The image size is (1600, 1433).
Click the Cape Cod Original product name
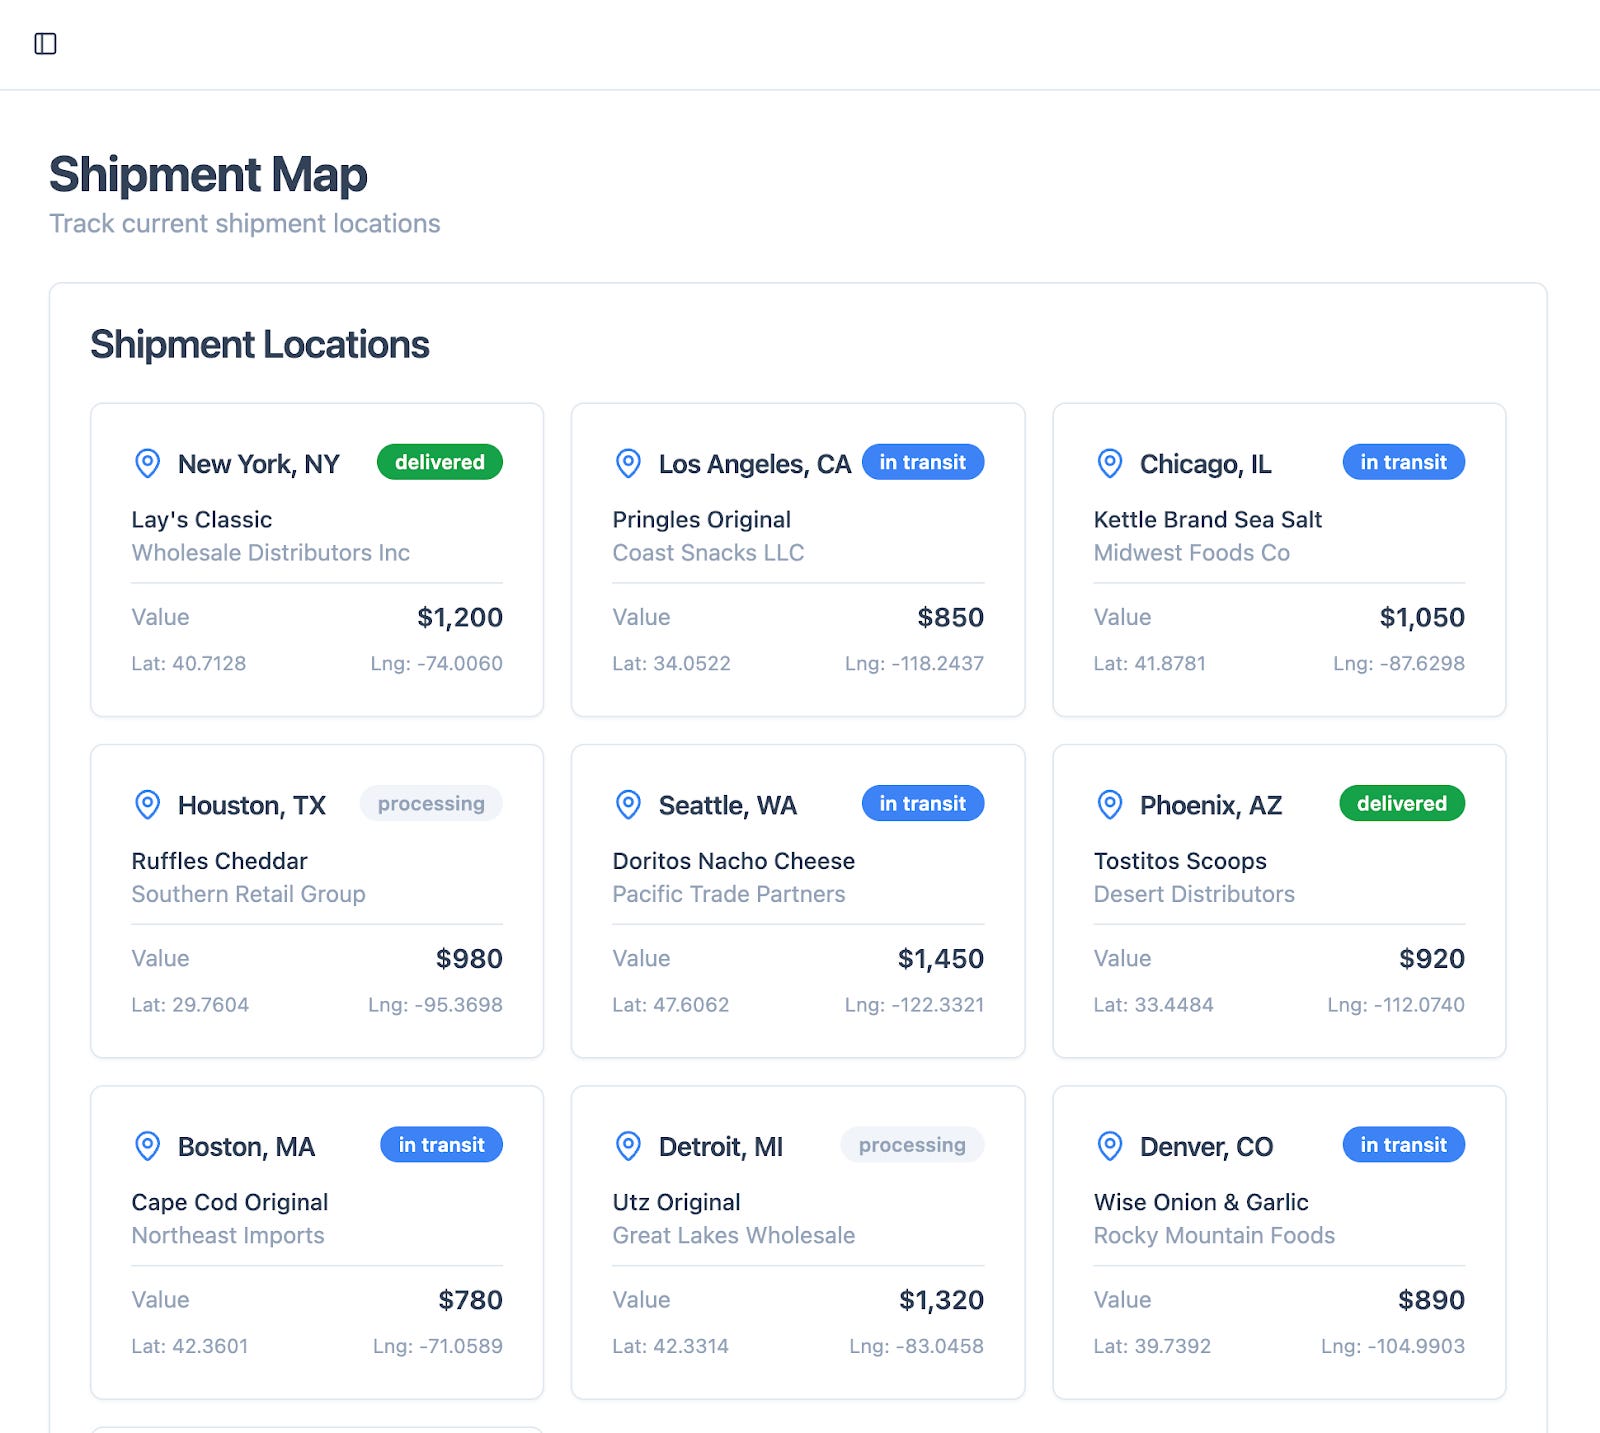[x=230, y=1202]
